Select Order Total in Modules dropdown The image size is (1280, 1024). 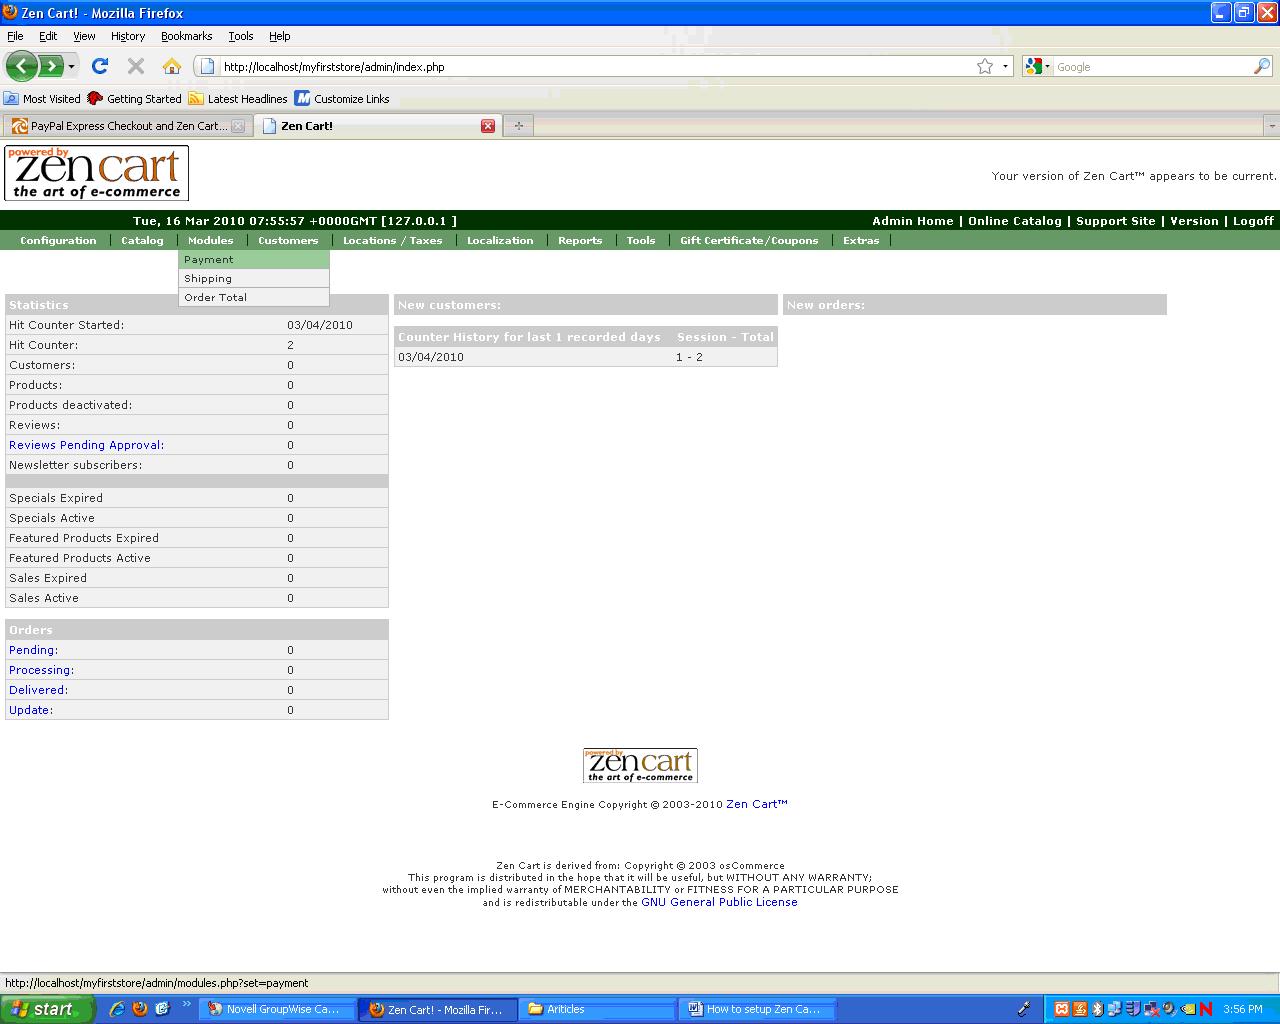[x=254, y=298]
